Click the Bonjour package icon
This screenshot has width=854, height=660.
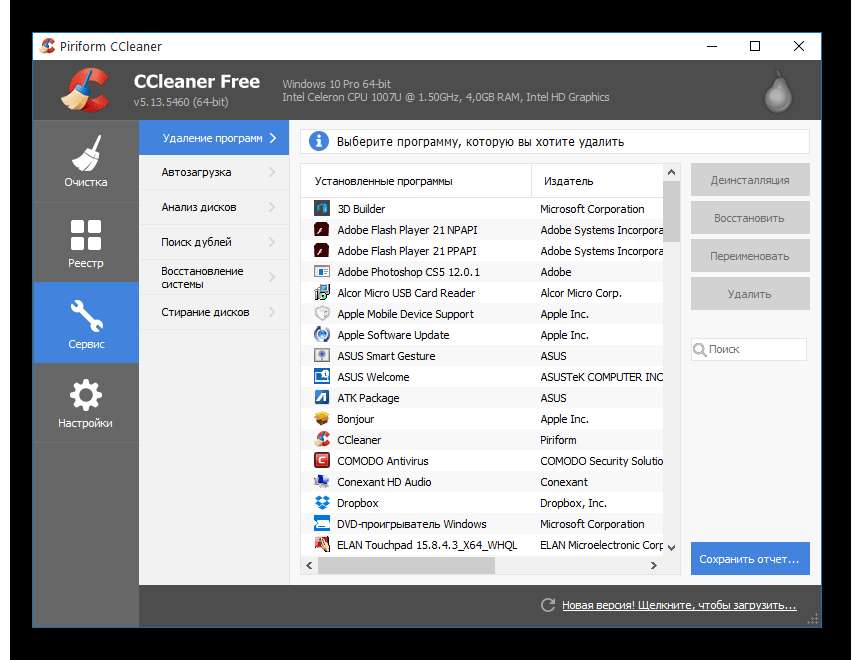[x=321, y=418]
